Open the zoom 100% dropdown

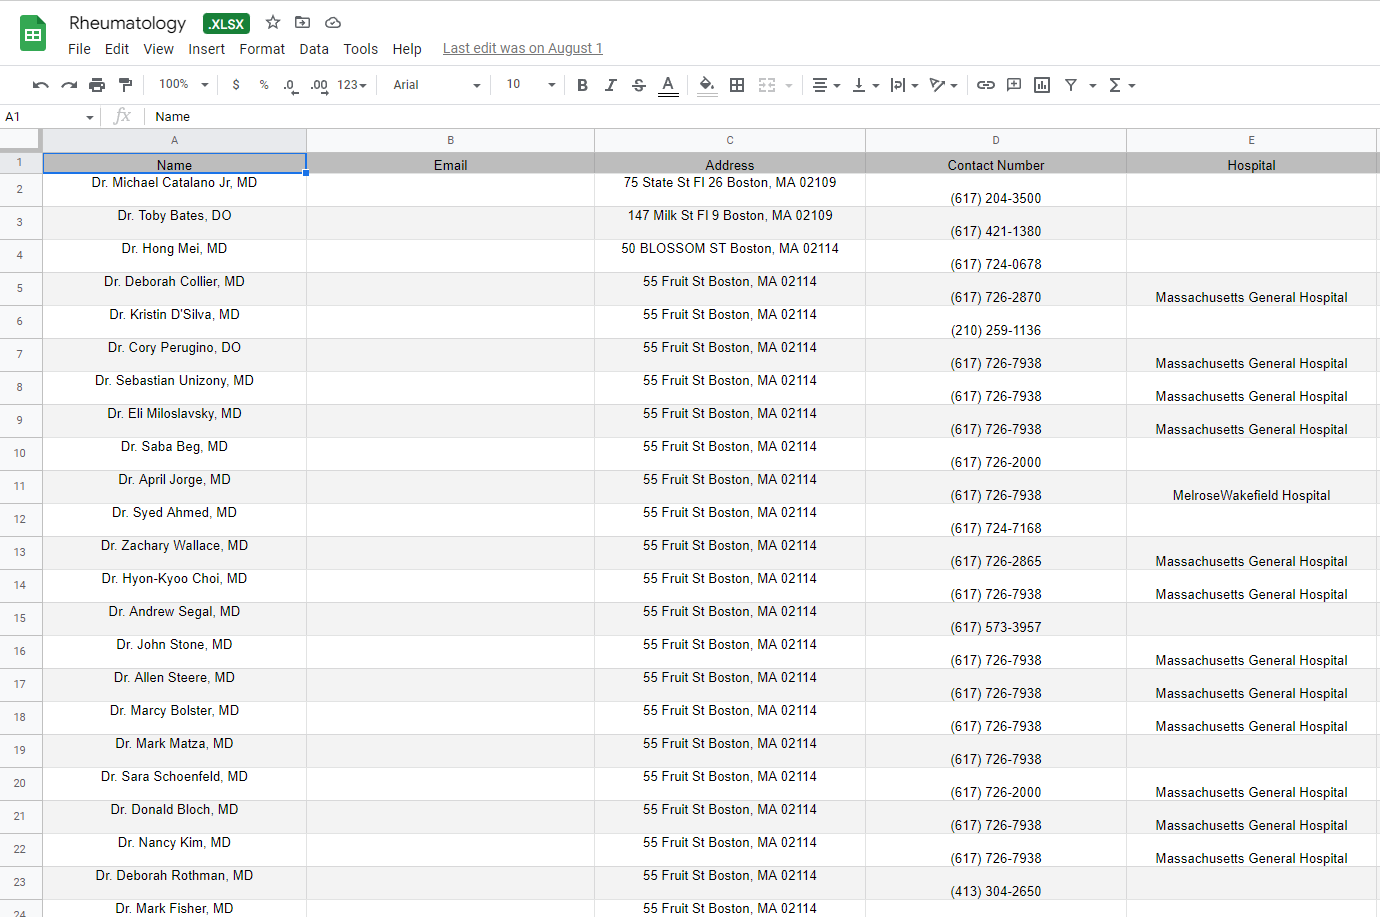tap(184, 85)
